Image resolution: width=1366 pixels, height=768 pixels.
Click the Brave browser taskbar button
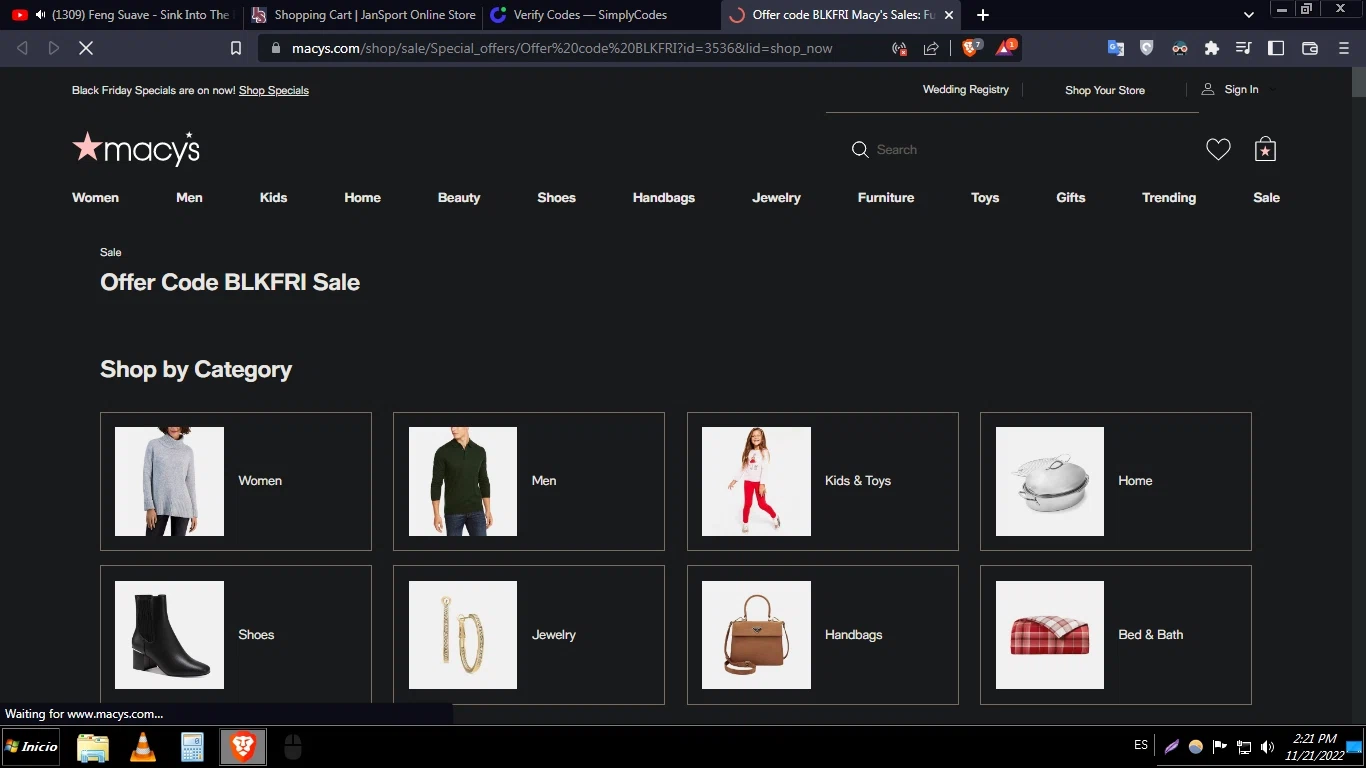(x=243, y=747)
